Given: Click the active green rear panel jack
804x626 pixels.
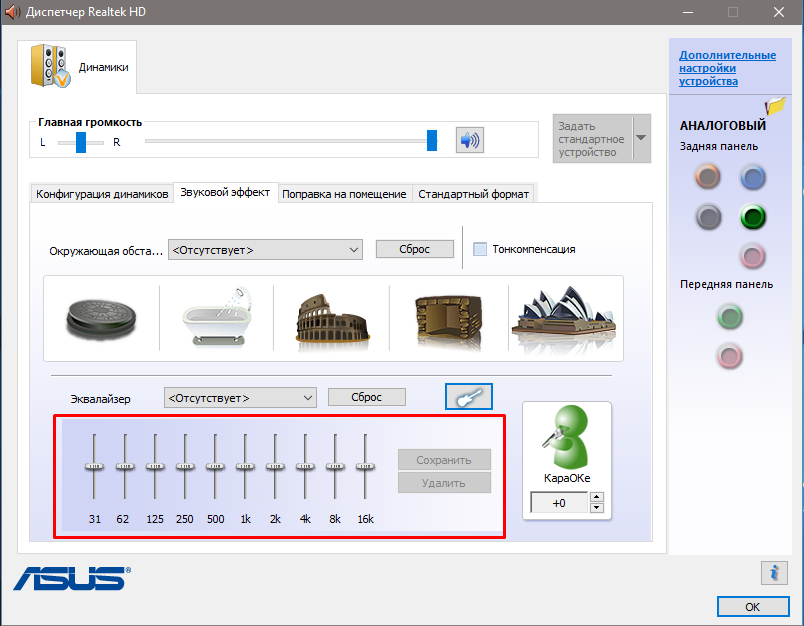Looking at the screenshot, I should tap(752, 216).
